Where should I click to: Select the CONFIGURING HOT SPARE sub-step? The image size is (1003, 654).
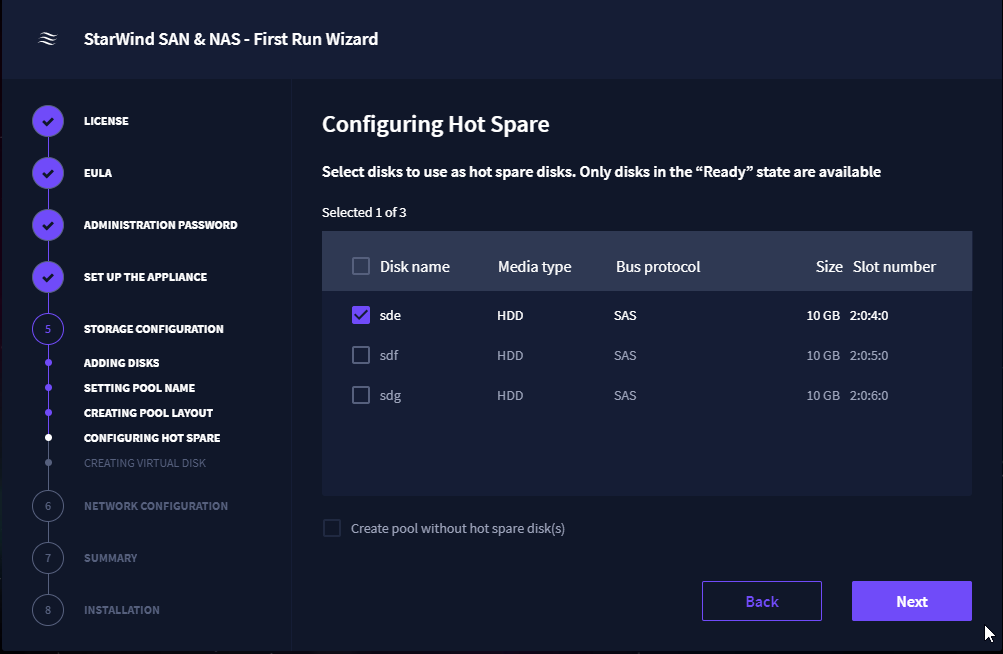coord(152,438)
